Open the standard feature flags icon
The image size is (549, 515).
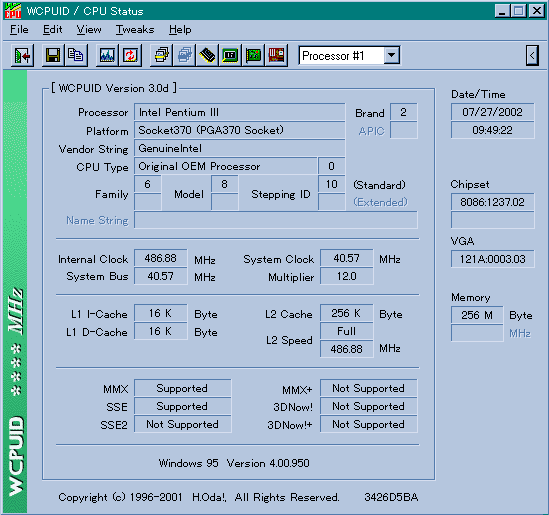point(161,55)
